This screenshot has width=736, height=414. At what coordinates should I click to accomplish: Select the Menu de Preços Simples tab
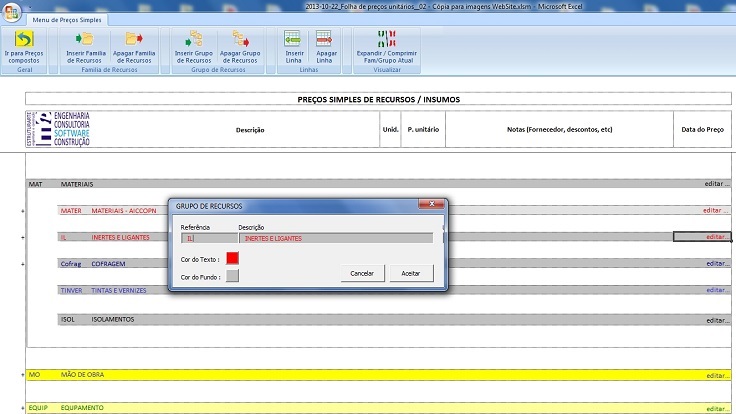coord(66,20)
